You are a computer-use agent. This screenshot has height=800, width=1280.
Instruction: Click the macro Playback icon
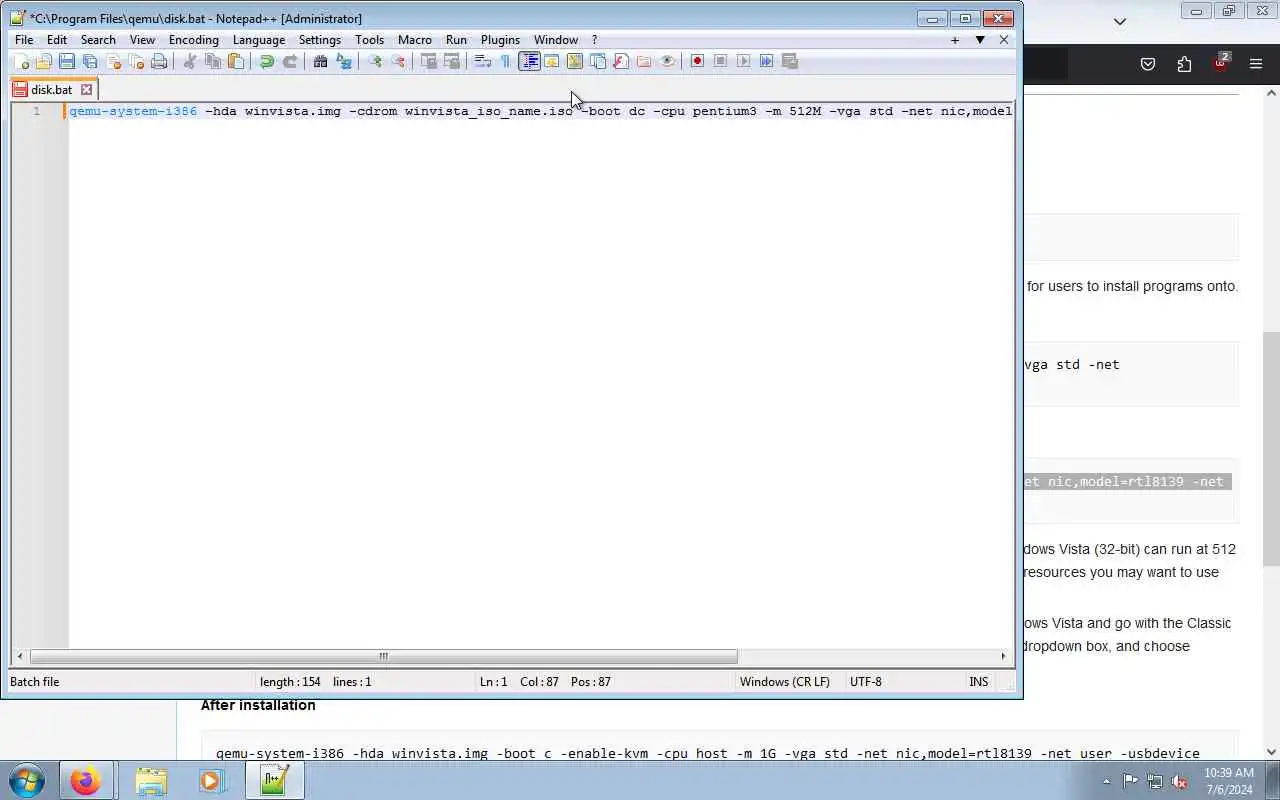click(743, 61)
